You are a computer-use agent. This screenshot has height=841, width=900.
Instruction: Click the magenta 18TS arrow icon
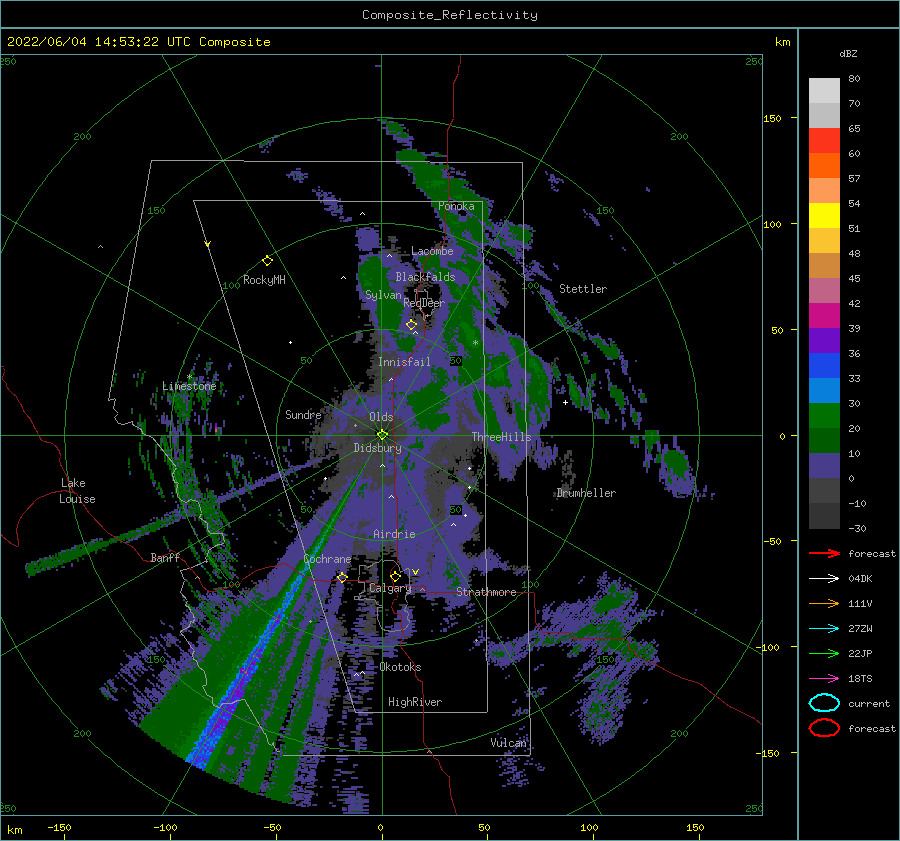point(824,679)
